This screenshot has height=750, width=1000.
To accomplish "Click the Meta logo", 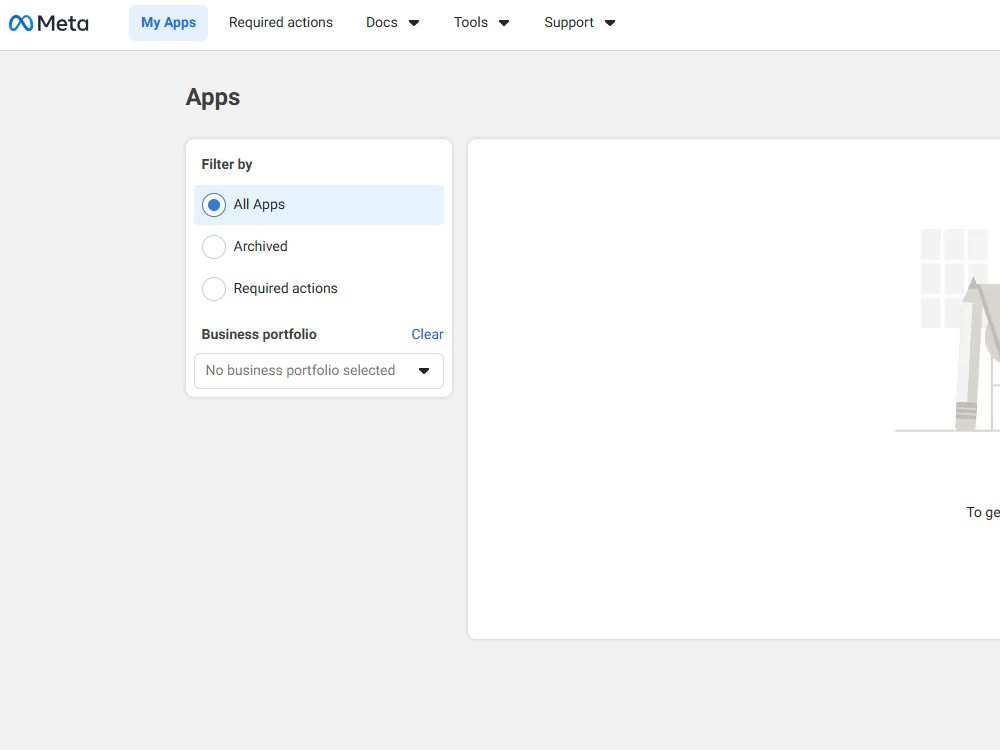I will [x=48, y=23].
